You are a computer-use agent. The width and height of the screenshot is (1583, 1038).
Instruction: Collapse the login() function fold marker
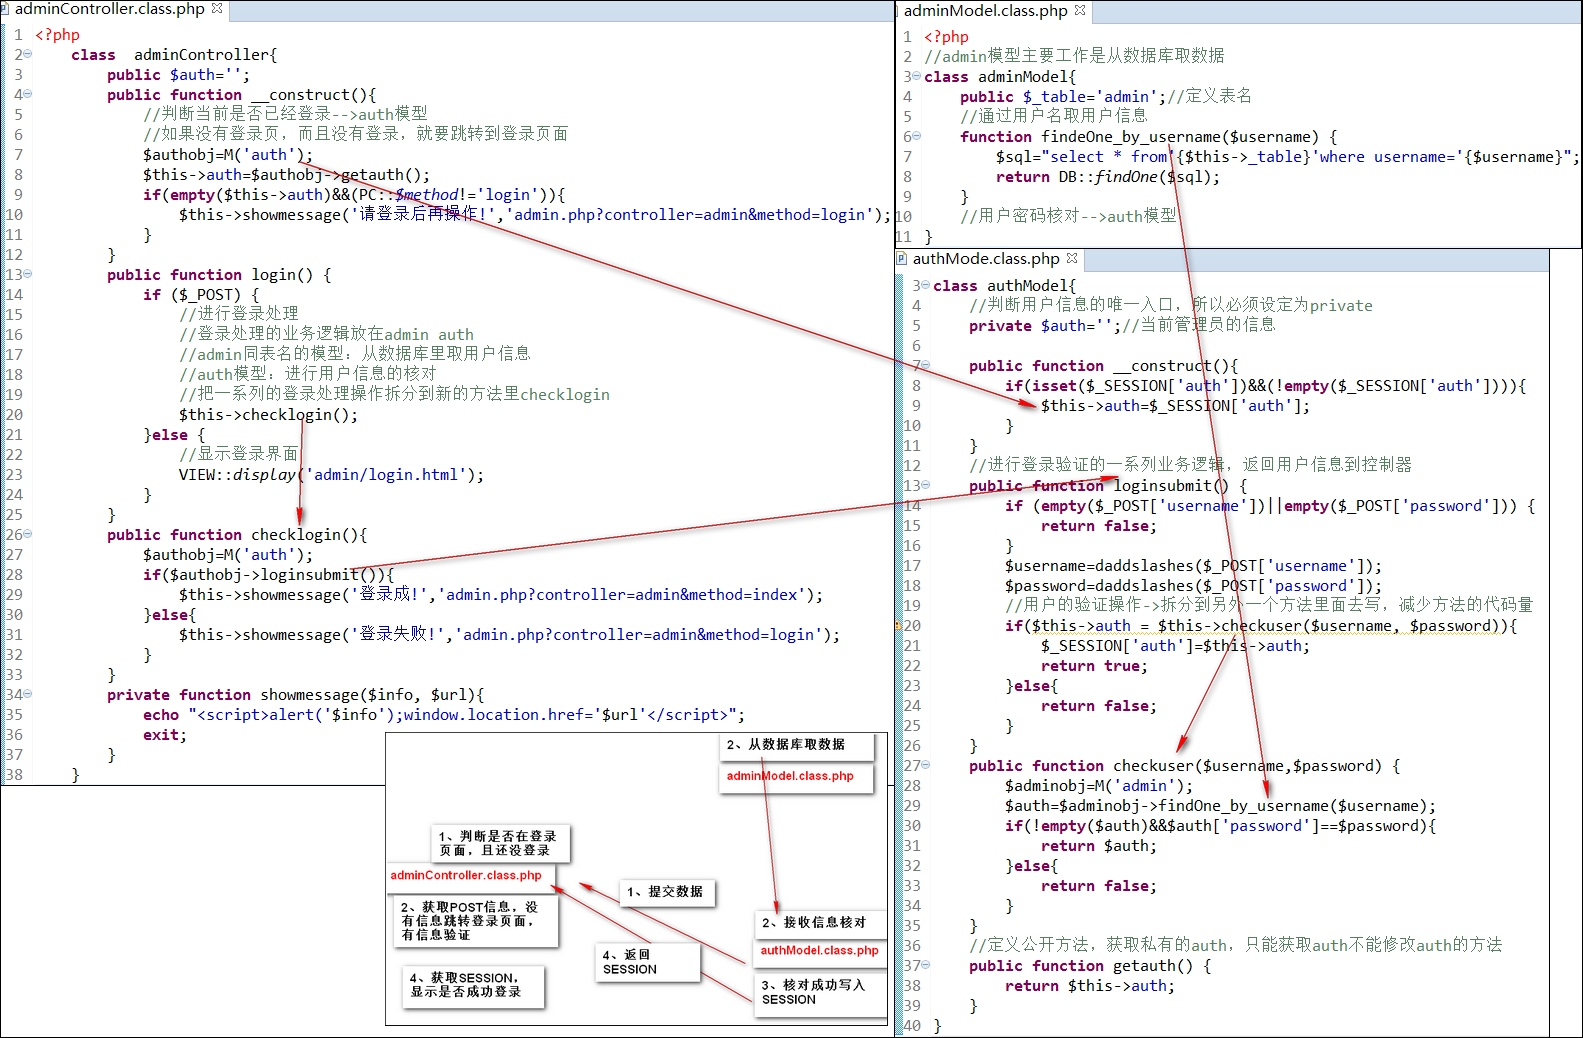pyautogui.click(x=28, y=274)
